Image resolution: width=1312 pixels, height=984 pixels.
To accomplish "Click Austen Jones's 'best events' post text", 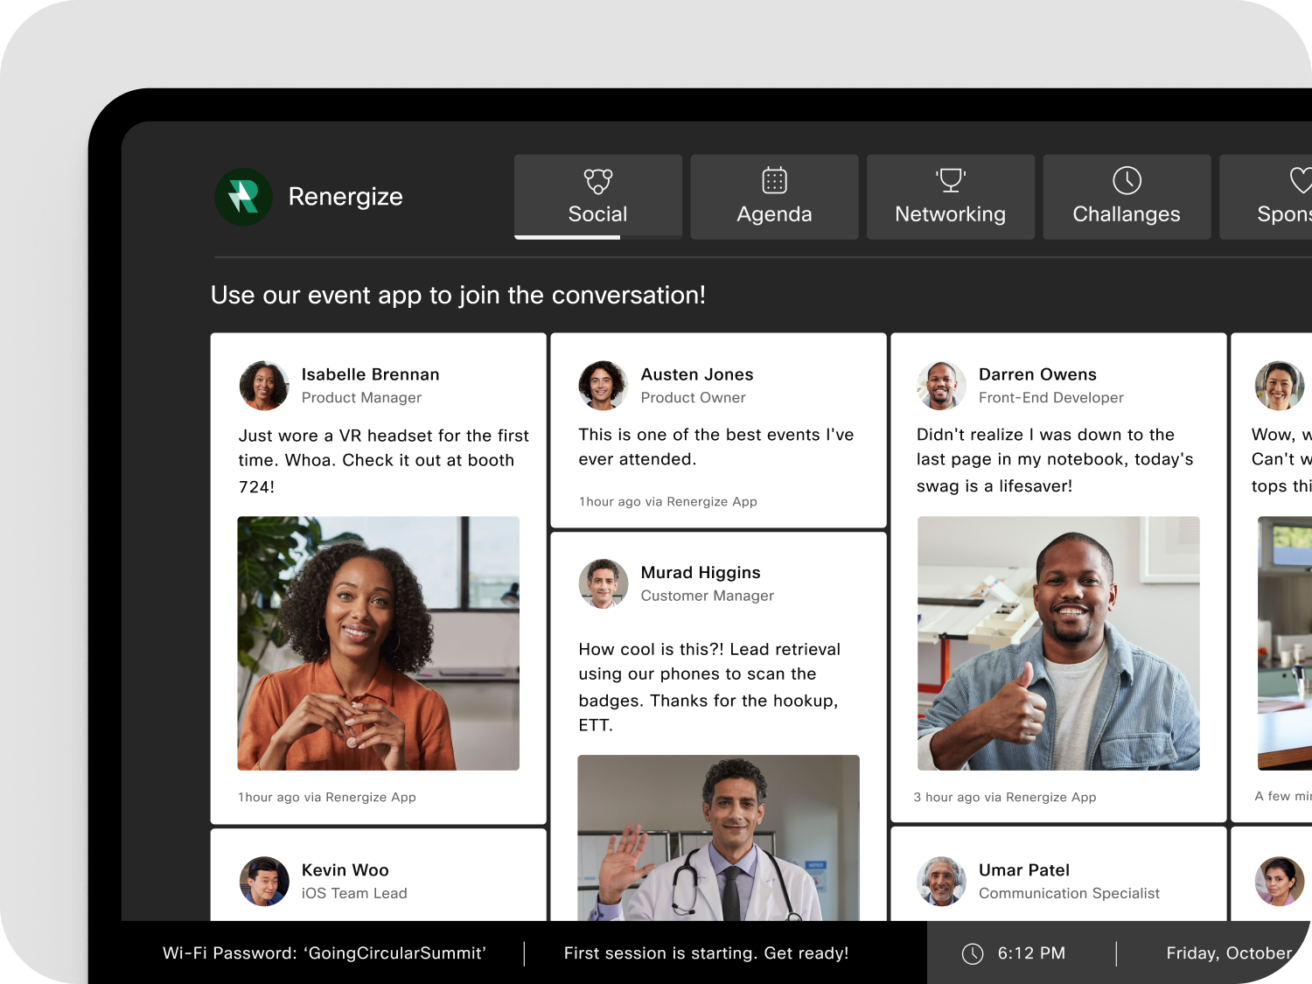I will 716,447.
